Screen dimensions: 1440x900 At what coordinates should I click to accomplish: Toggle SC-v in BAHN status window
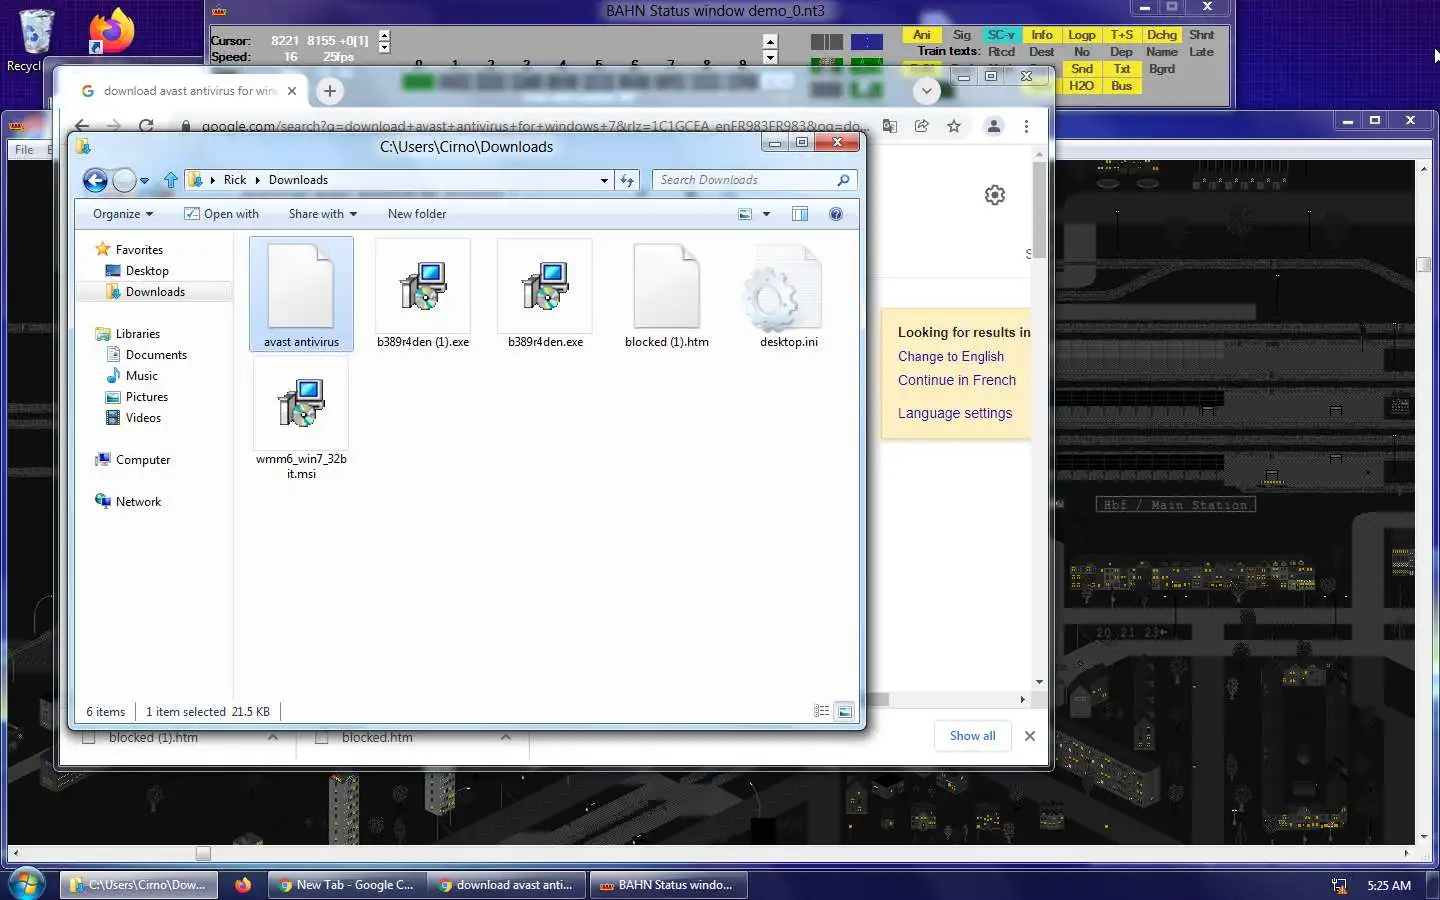point(1001,35)
